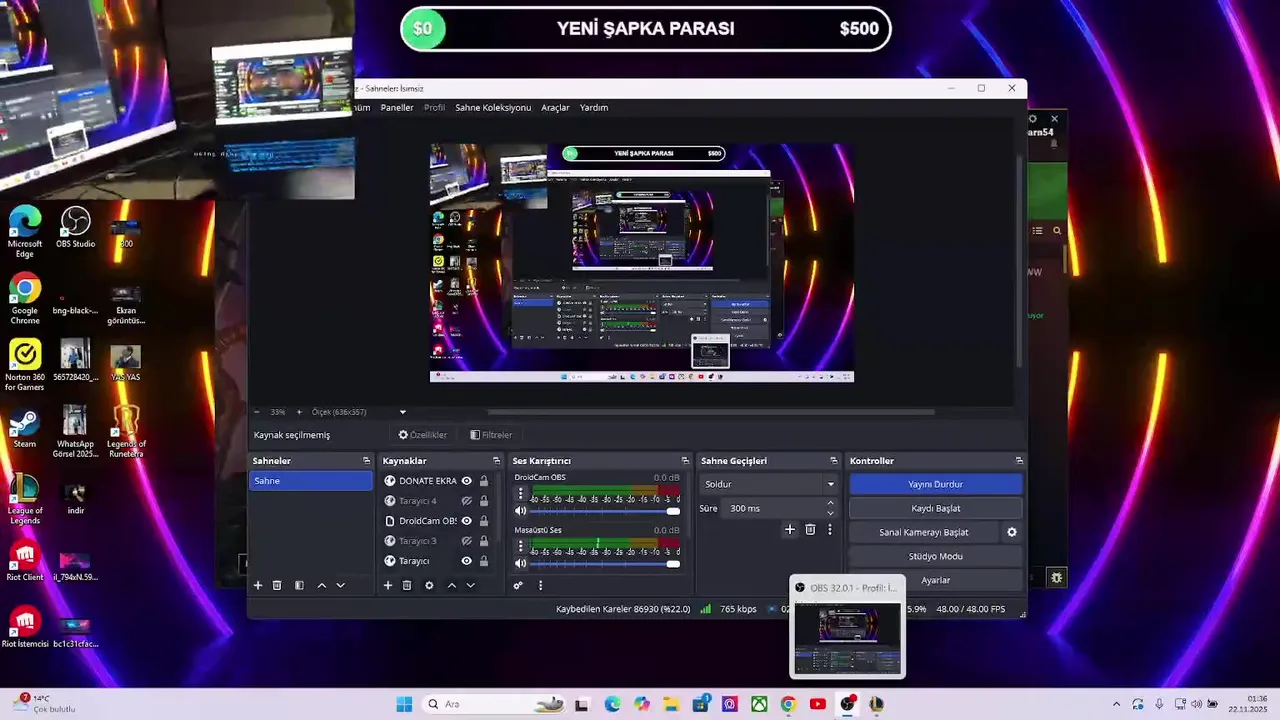Open Ses Karıştırıcı bottom three-dot menu

coord(540,585)
